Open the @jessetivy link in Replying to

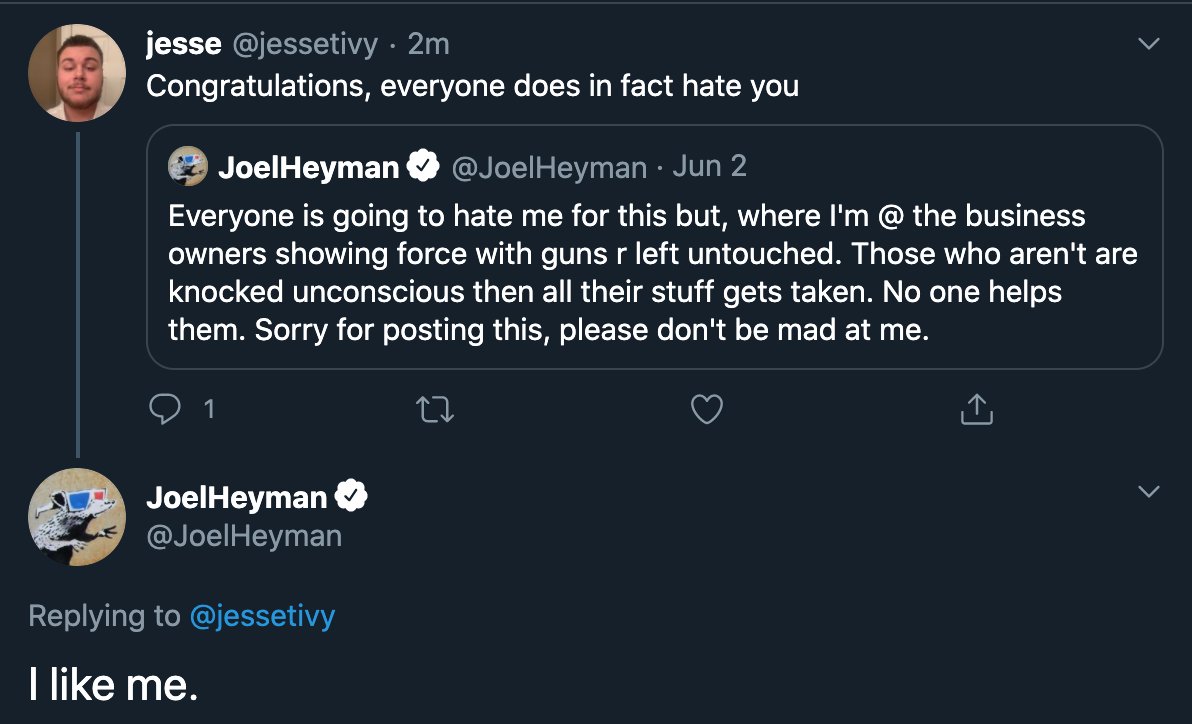[262, 616]
